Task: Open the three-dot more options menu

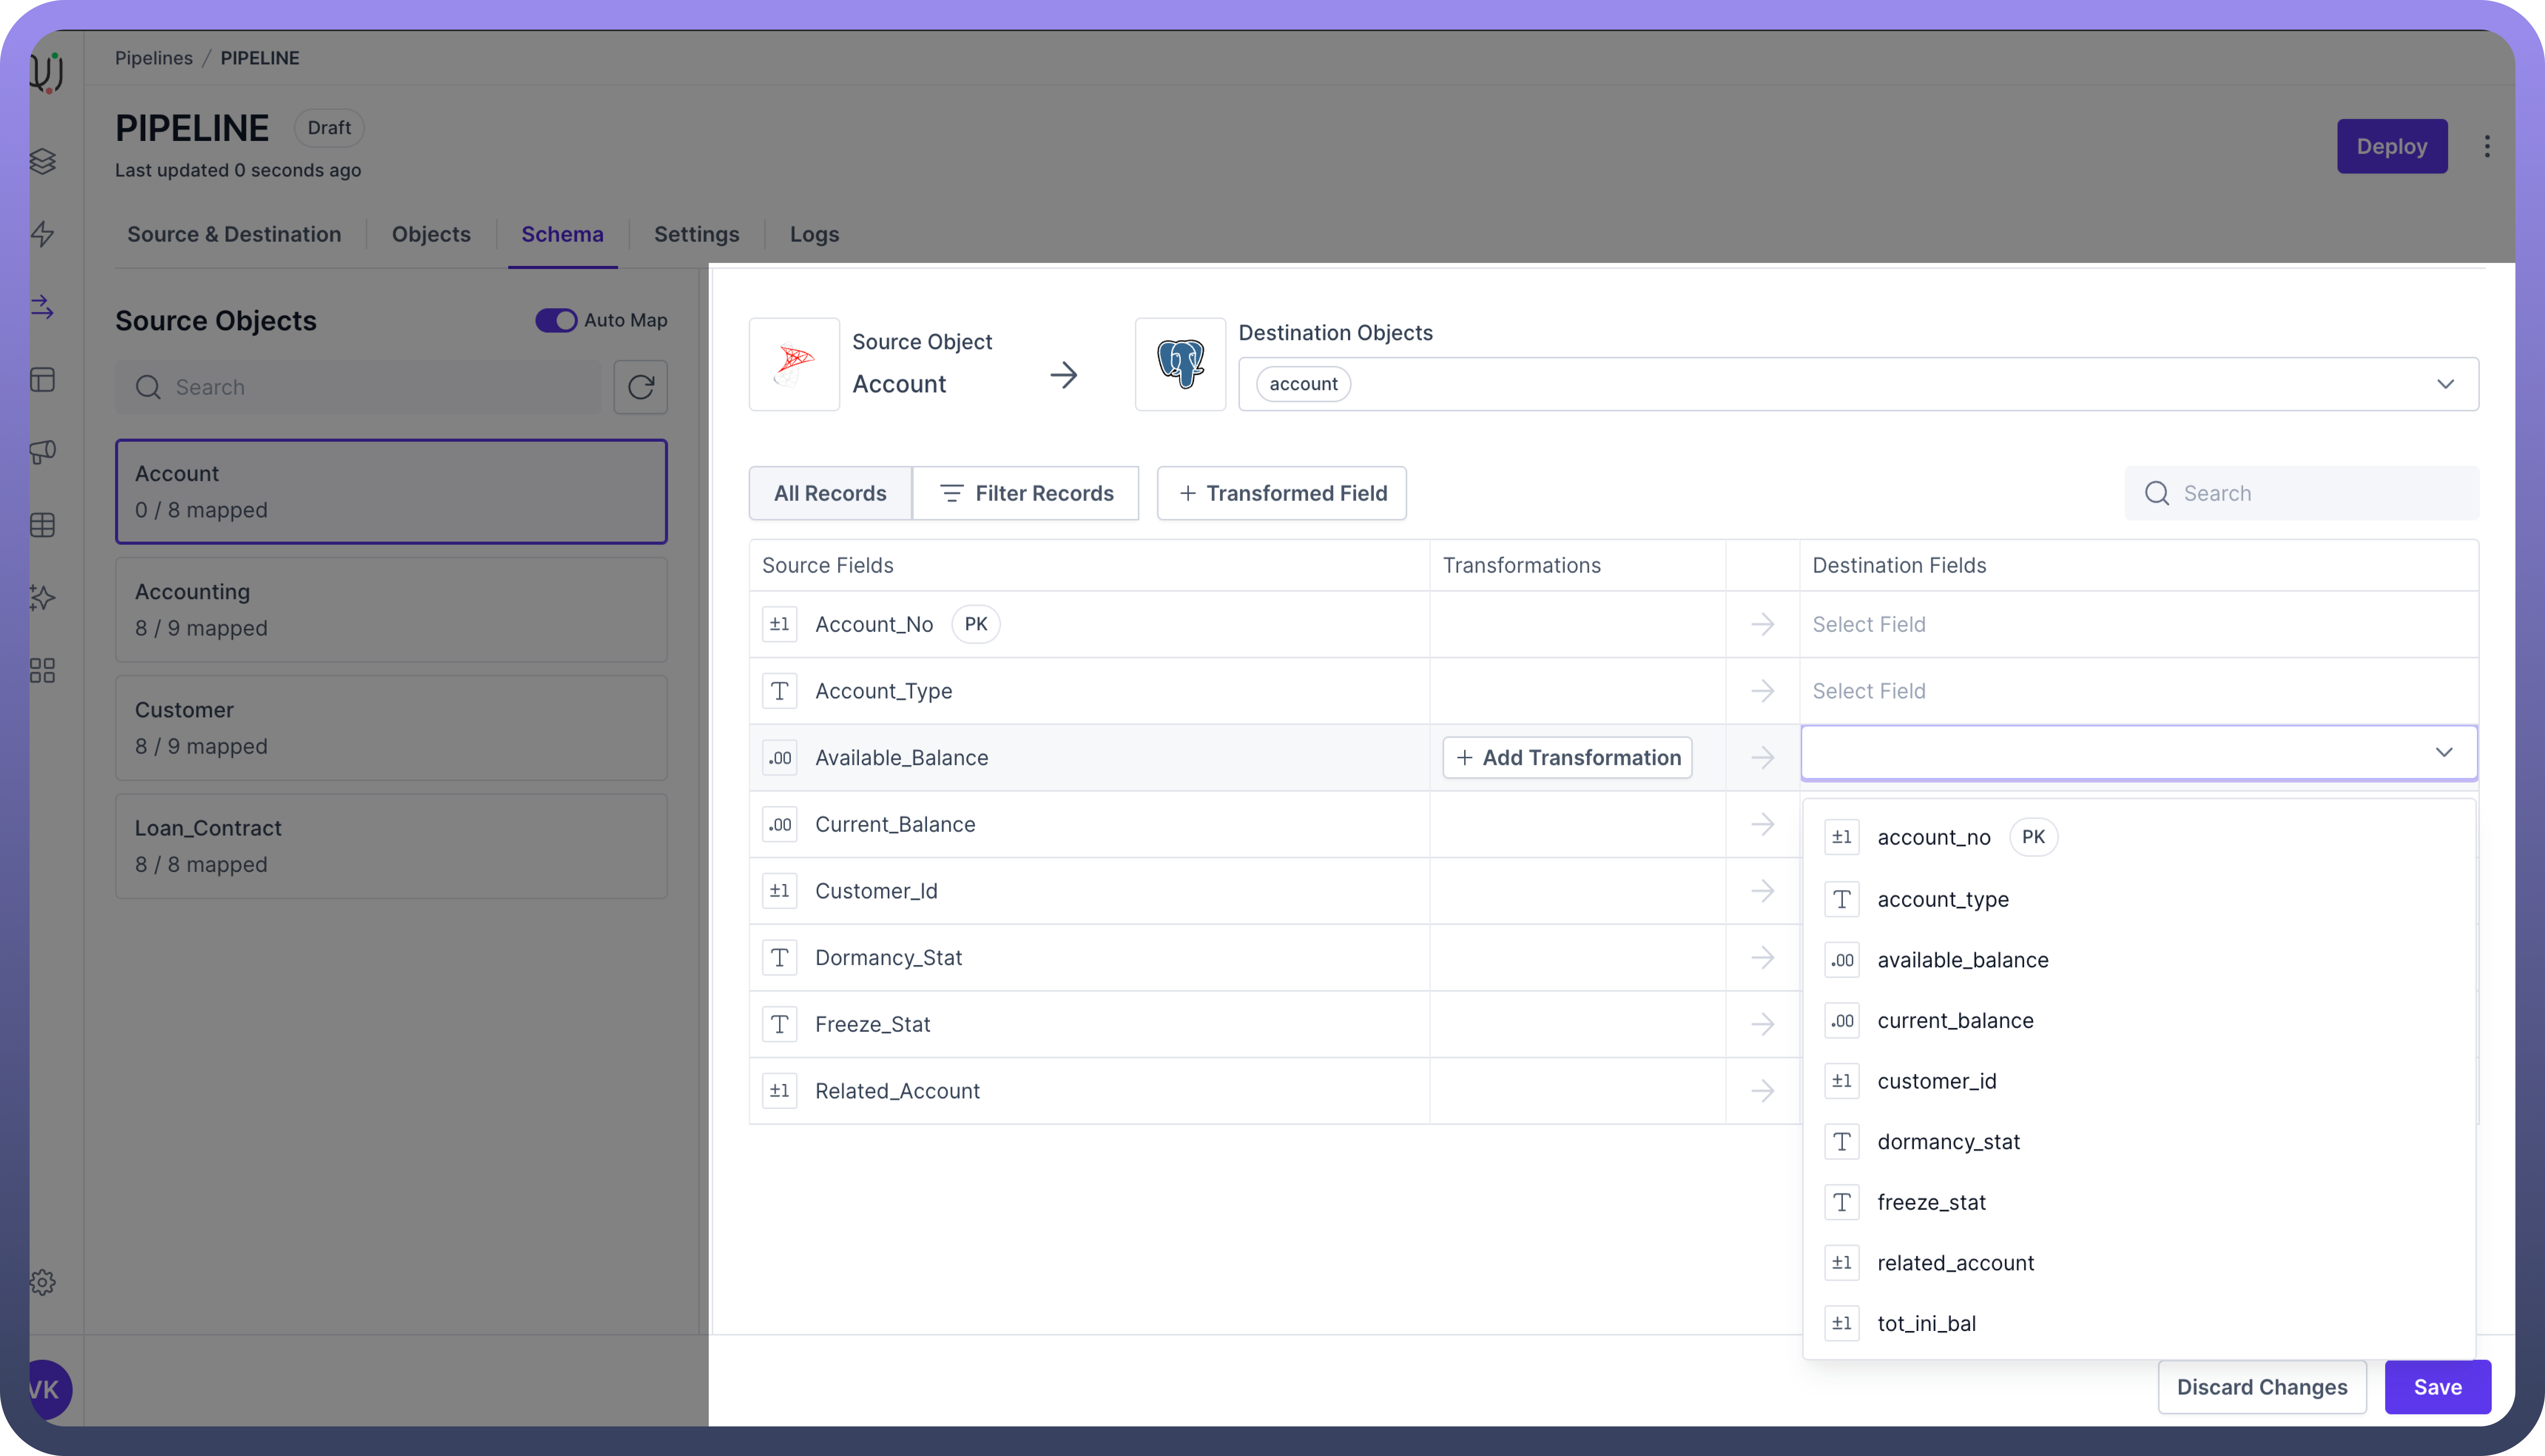Action: click(2487, 146)
